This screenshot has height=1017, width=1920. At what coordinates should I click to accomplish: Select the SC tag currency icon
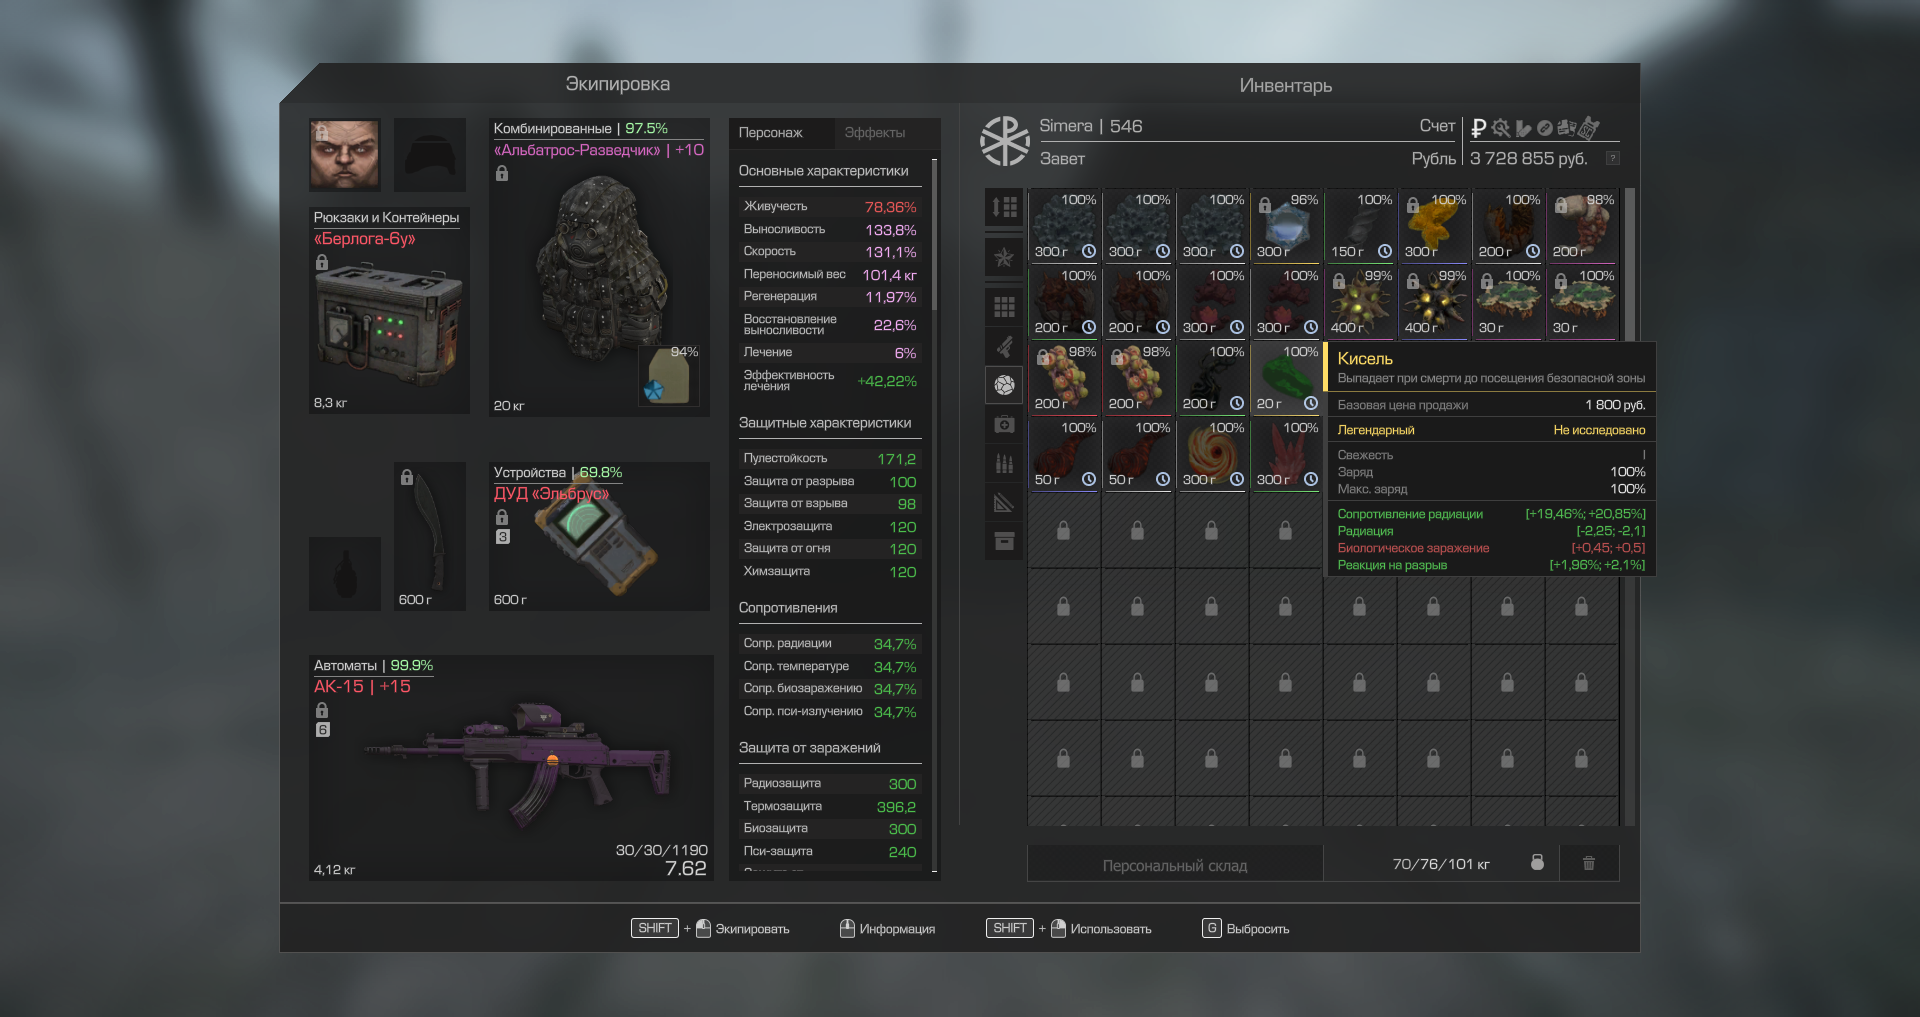tap(1589, 127)
